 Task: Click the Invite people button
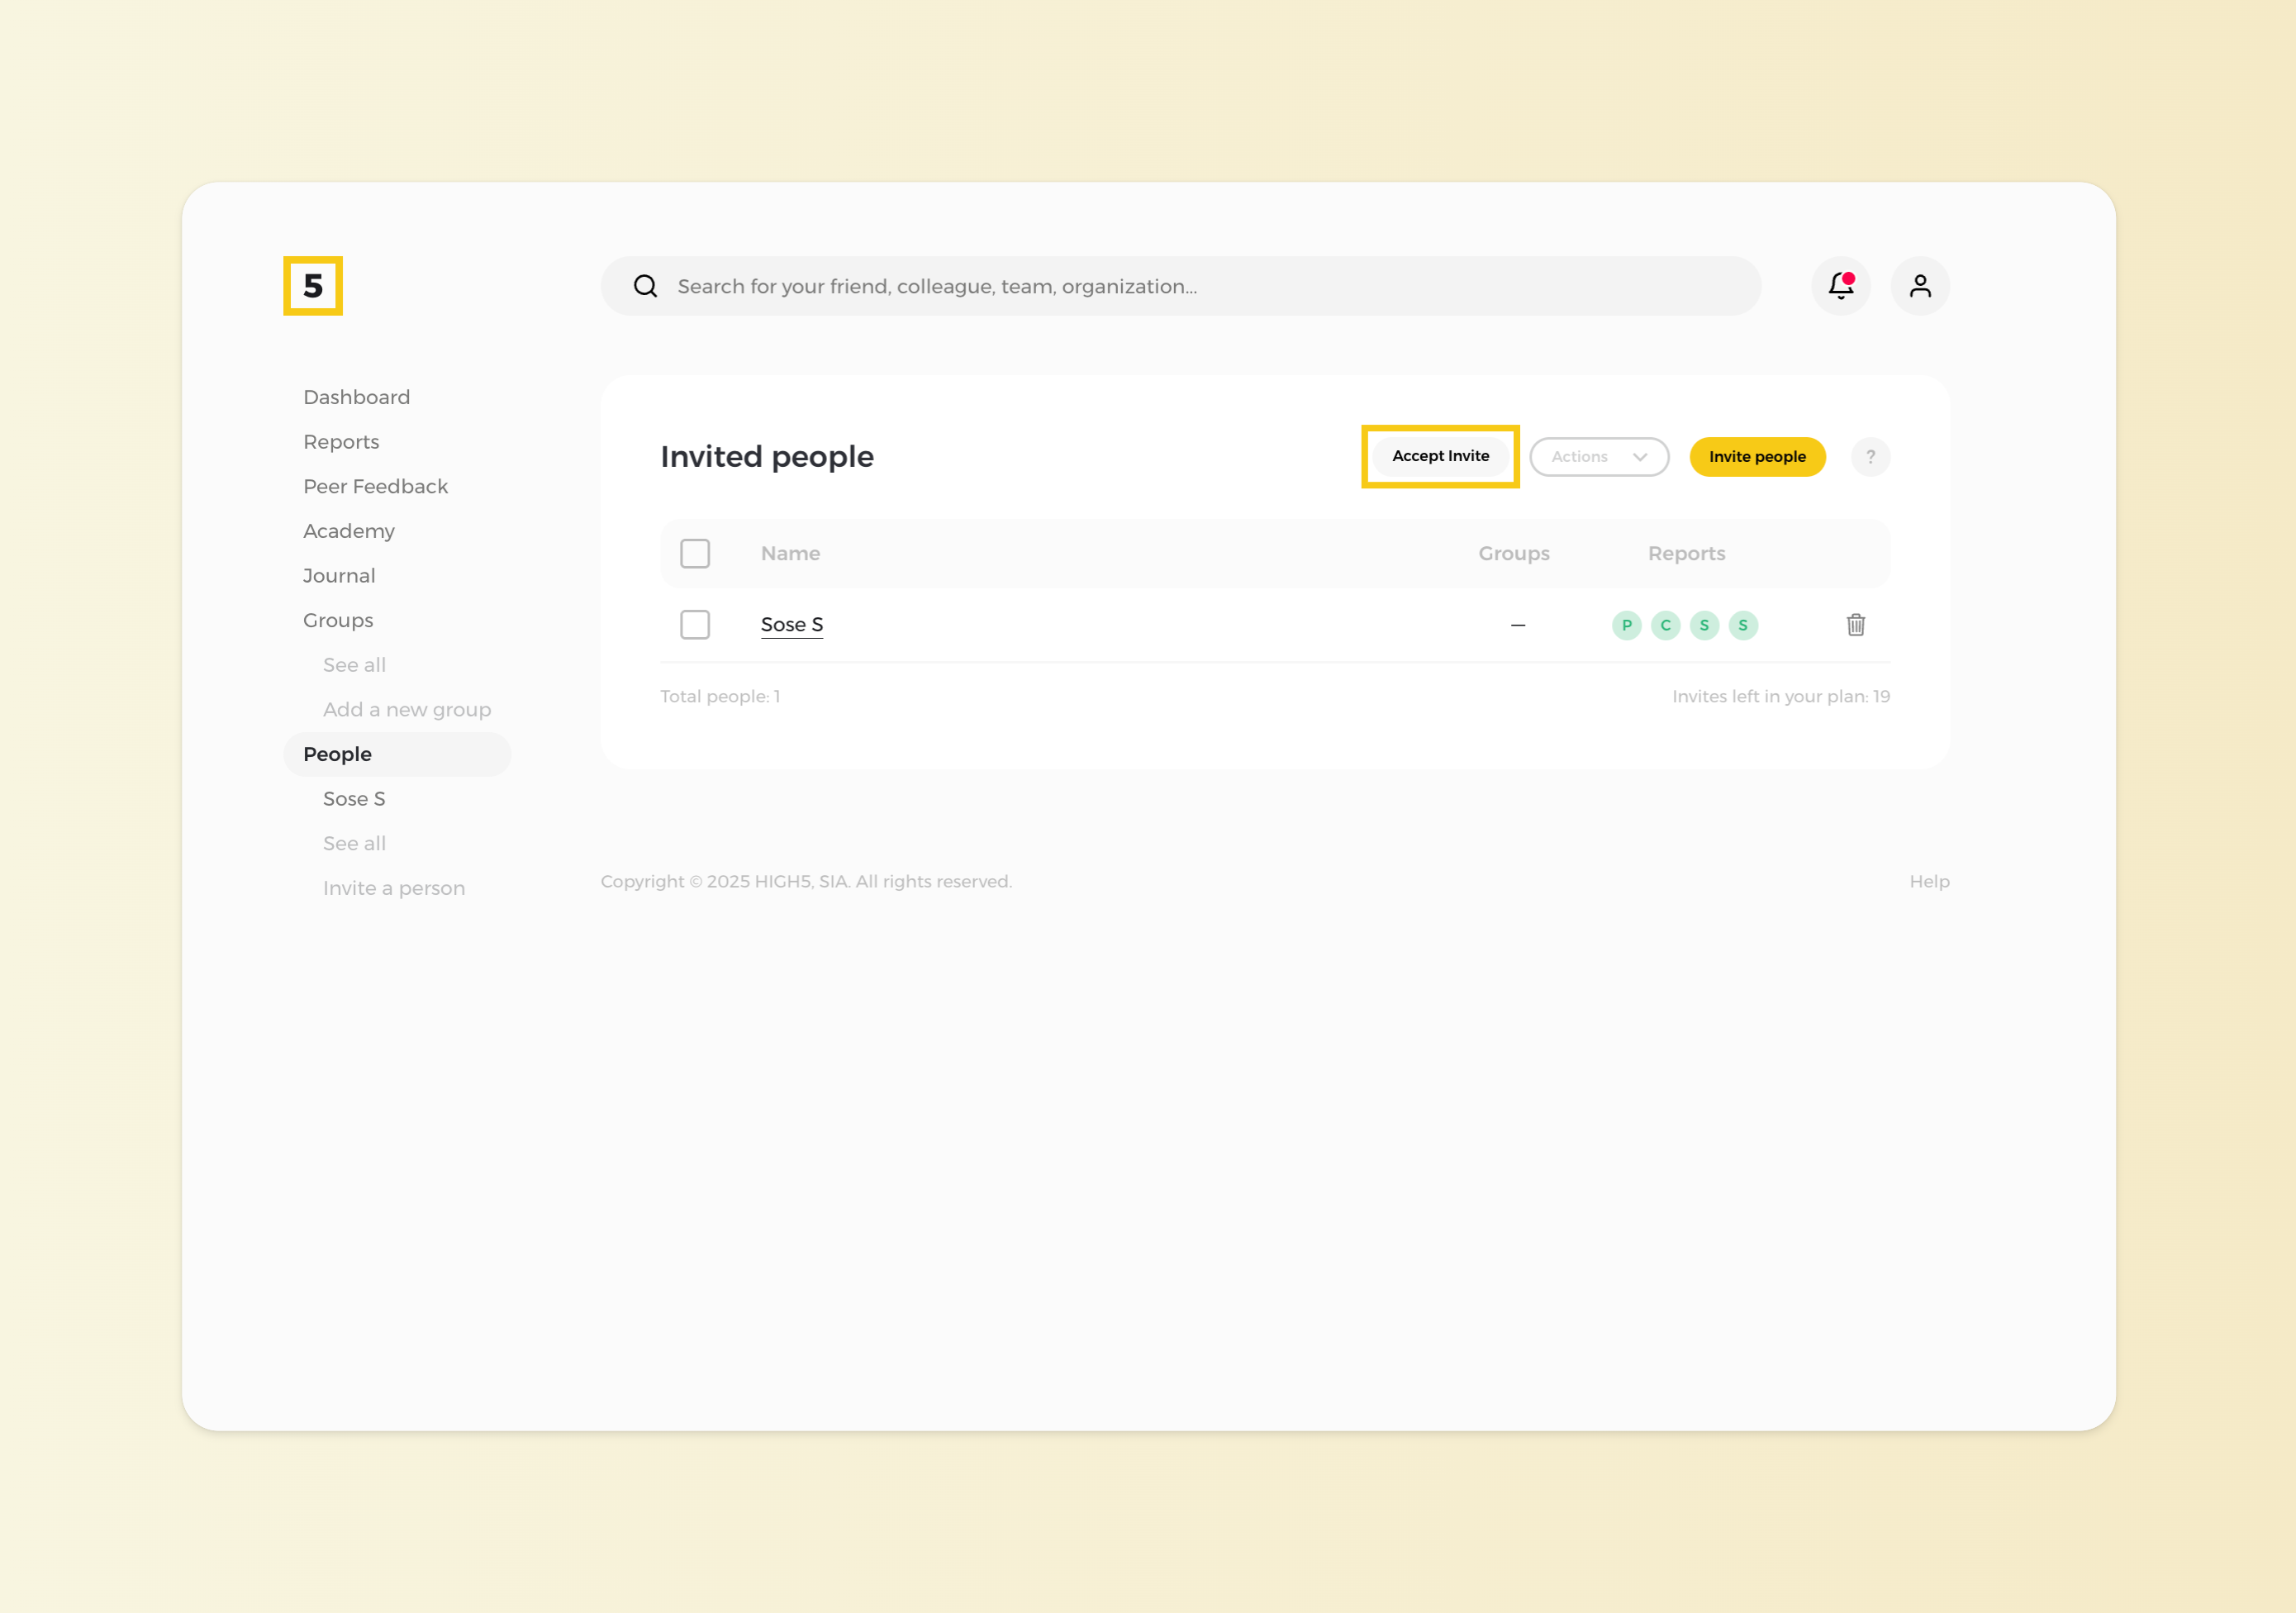pos(1756,457)
